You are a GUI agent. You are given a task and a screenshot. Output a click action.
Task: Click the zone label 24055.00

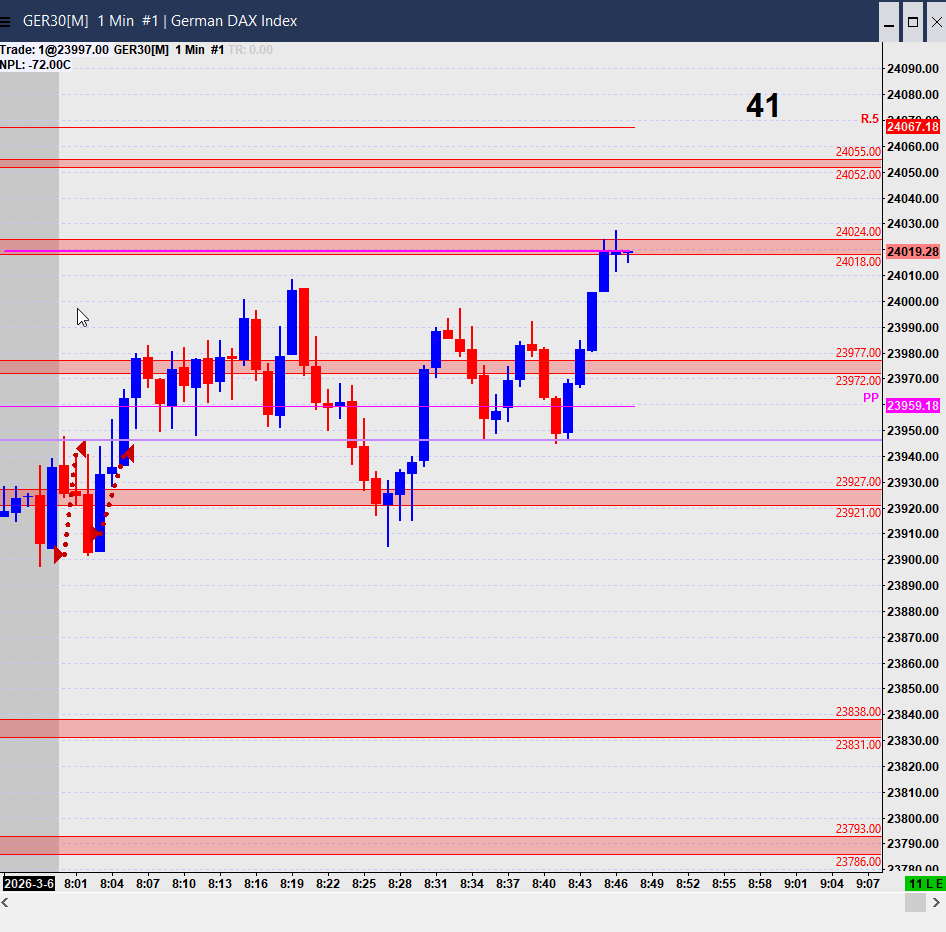pos(858,151)
